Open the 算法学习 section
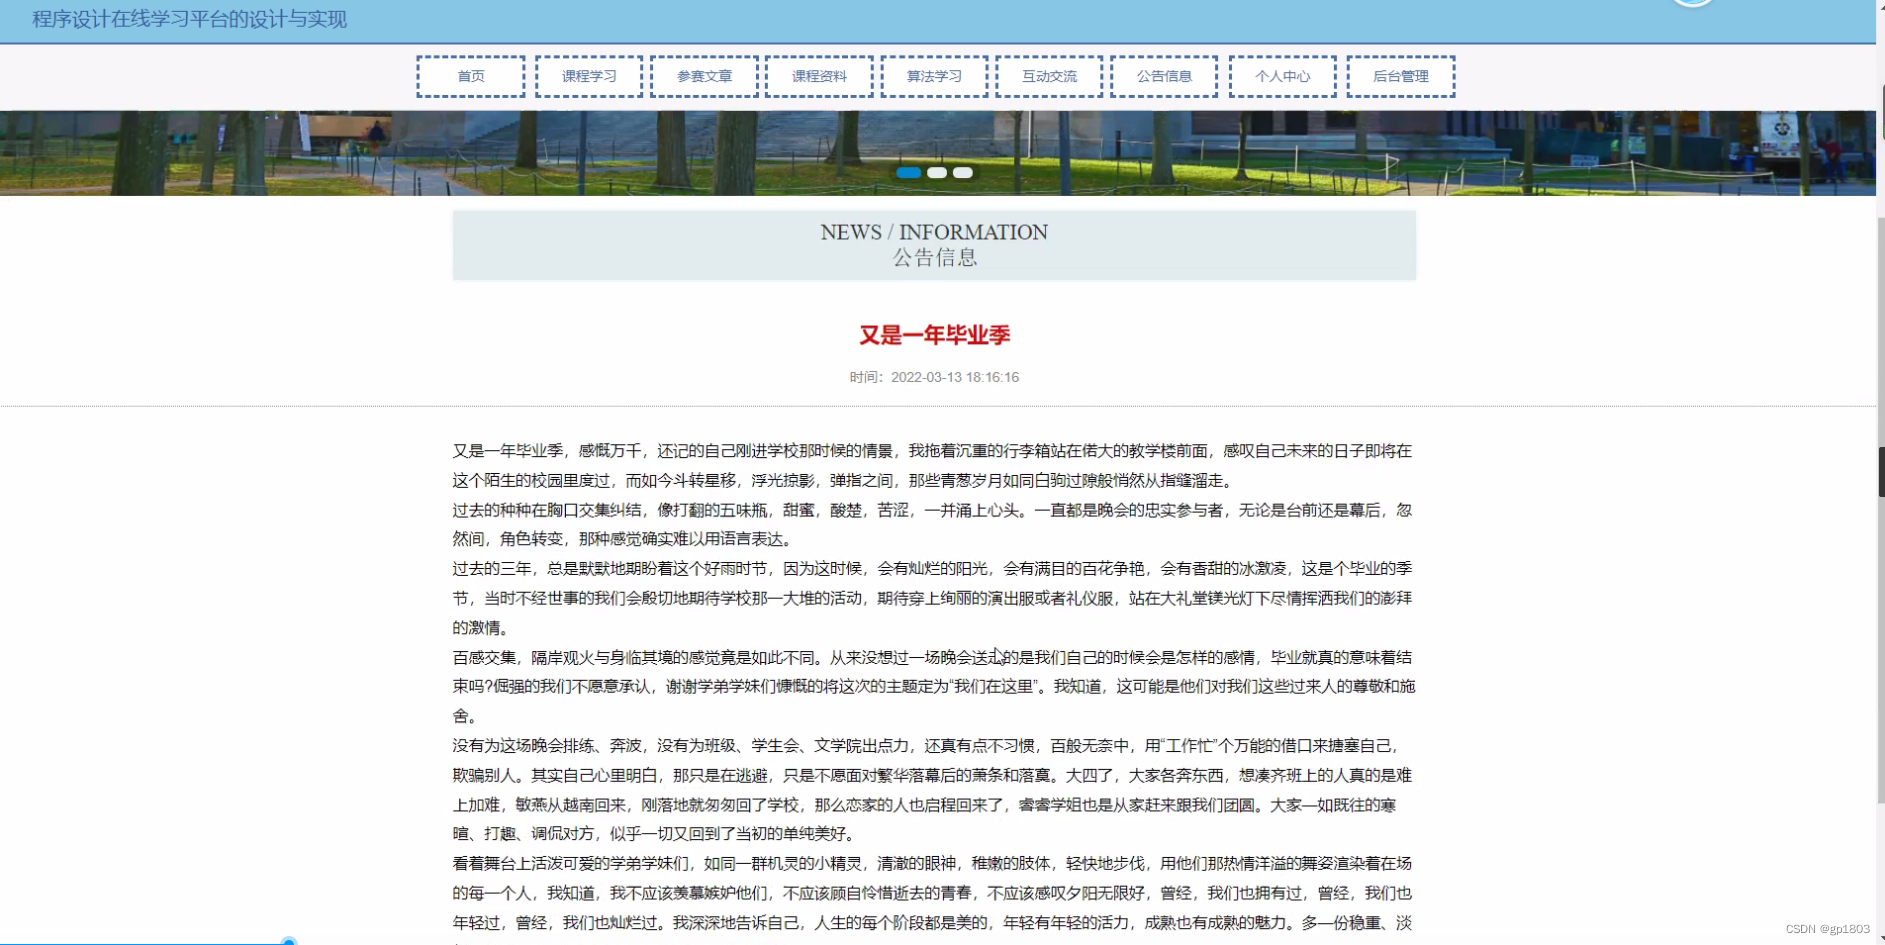 [x=934, y=76]
